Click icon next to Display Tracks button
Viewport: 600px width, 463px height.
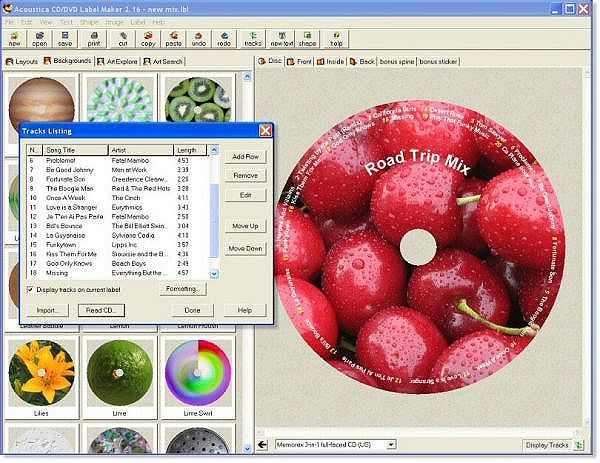pos(579,445)
